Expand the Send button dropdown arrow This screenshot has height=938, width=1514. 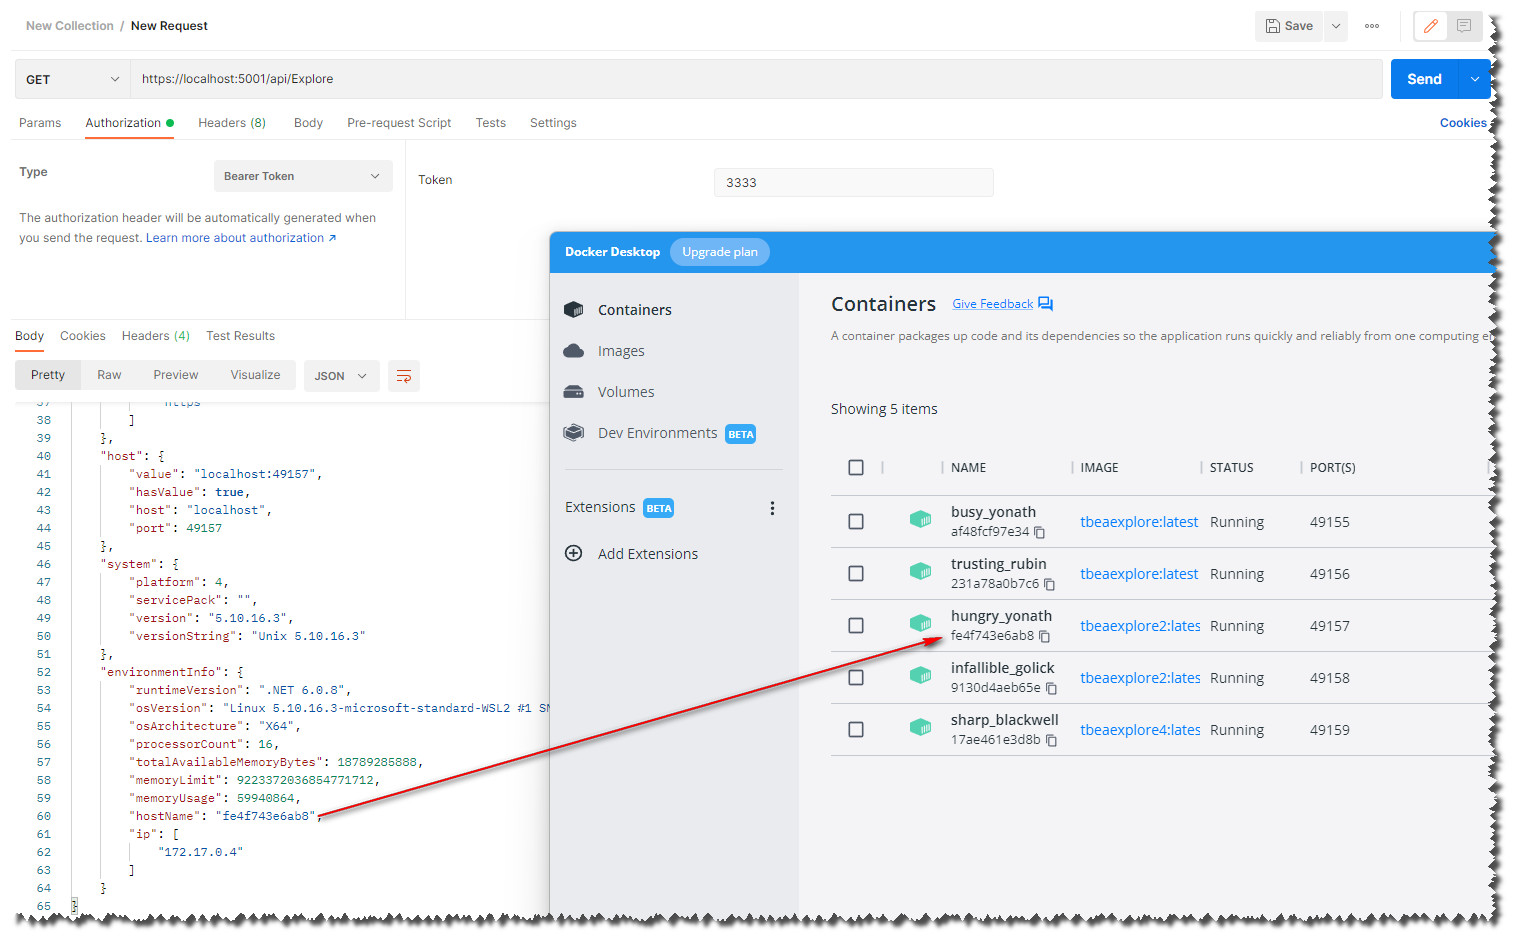[1475, 79]
